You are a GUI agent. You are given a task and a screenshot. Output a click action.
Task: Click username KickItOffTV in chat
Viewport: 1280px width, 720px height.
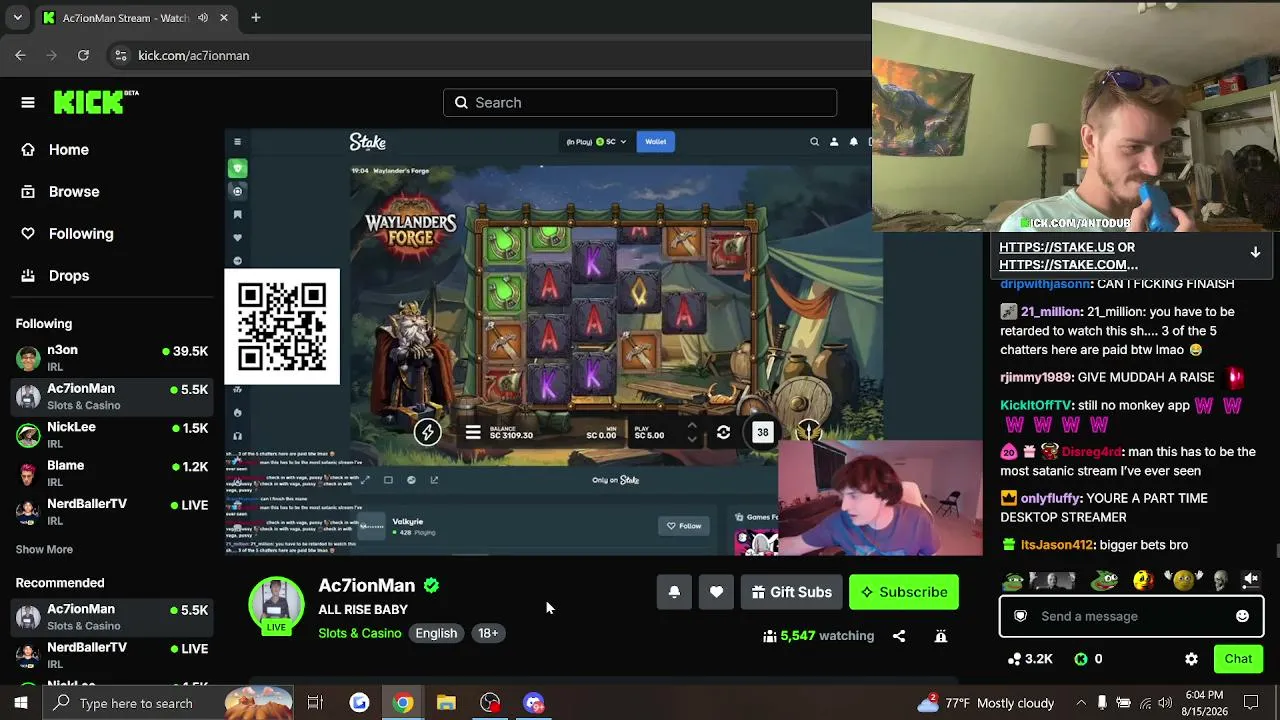point(1036,406)
